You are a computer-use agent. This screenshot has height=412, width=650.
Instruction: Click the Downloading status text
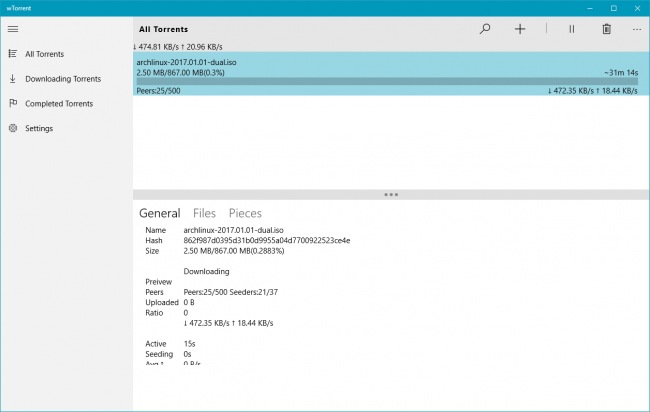(x=206, y=271)
